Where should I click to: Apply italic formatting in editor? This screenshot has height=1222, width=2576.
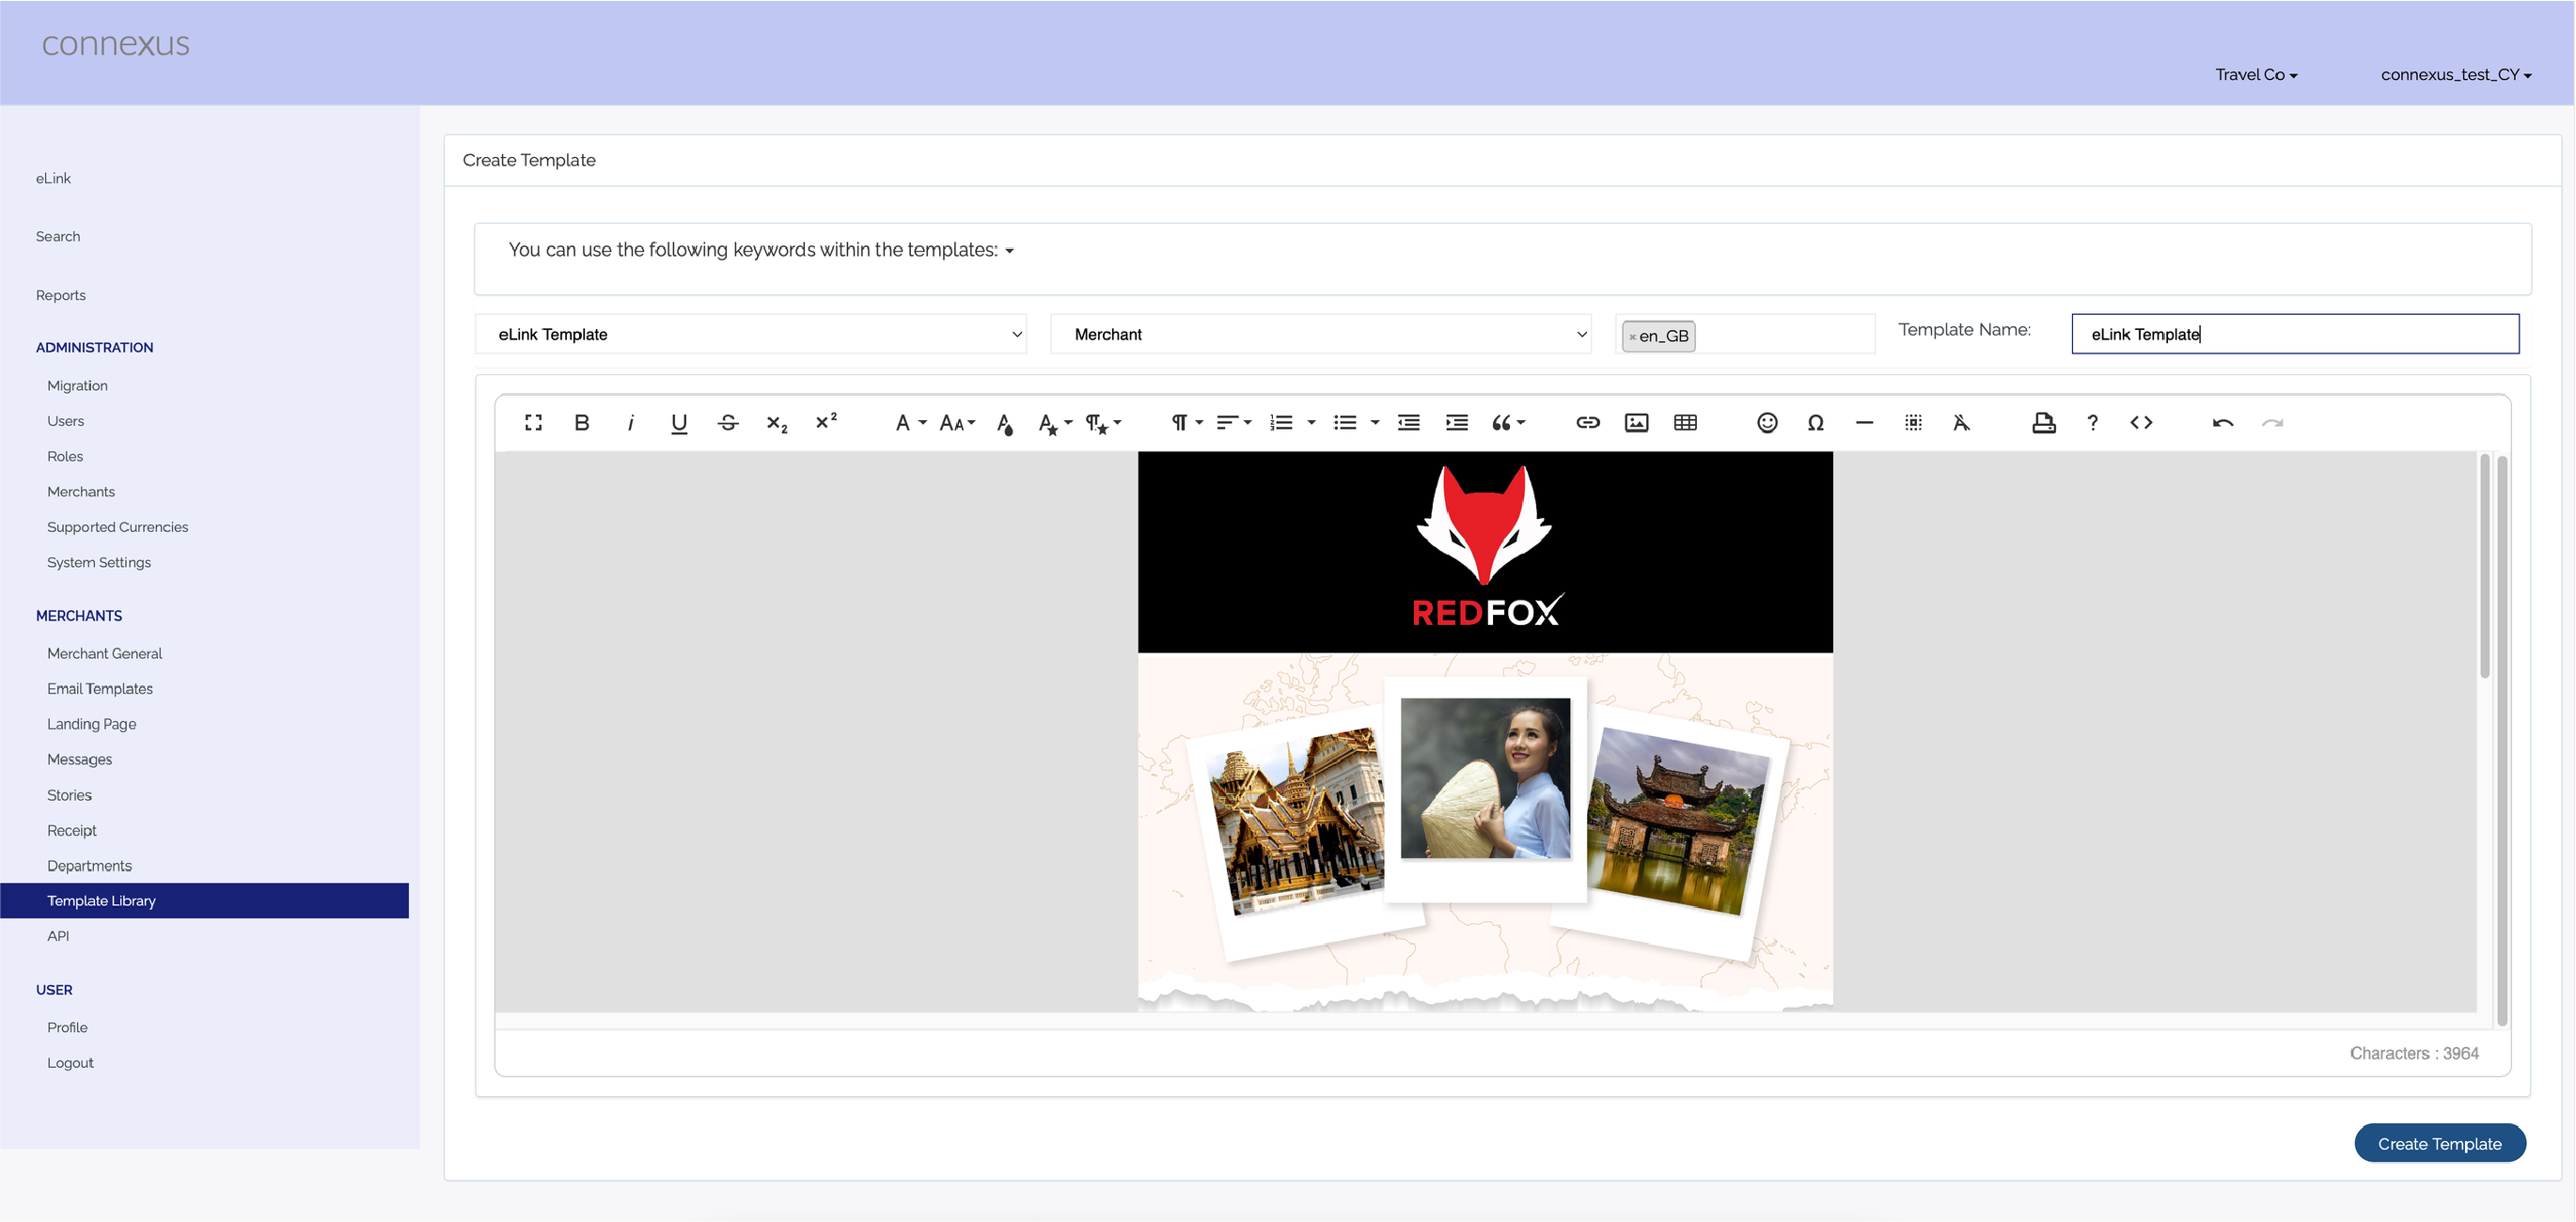click(631, 423)
